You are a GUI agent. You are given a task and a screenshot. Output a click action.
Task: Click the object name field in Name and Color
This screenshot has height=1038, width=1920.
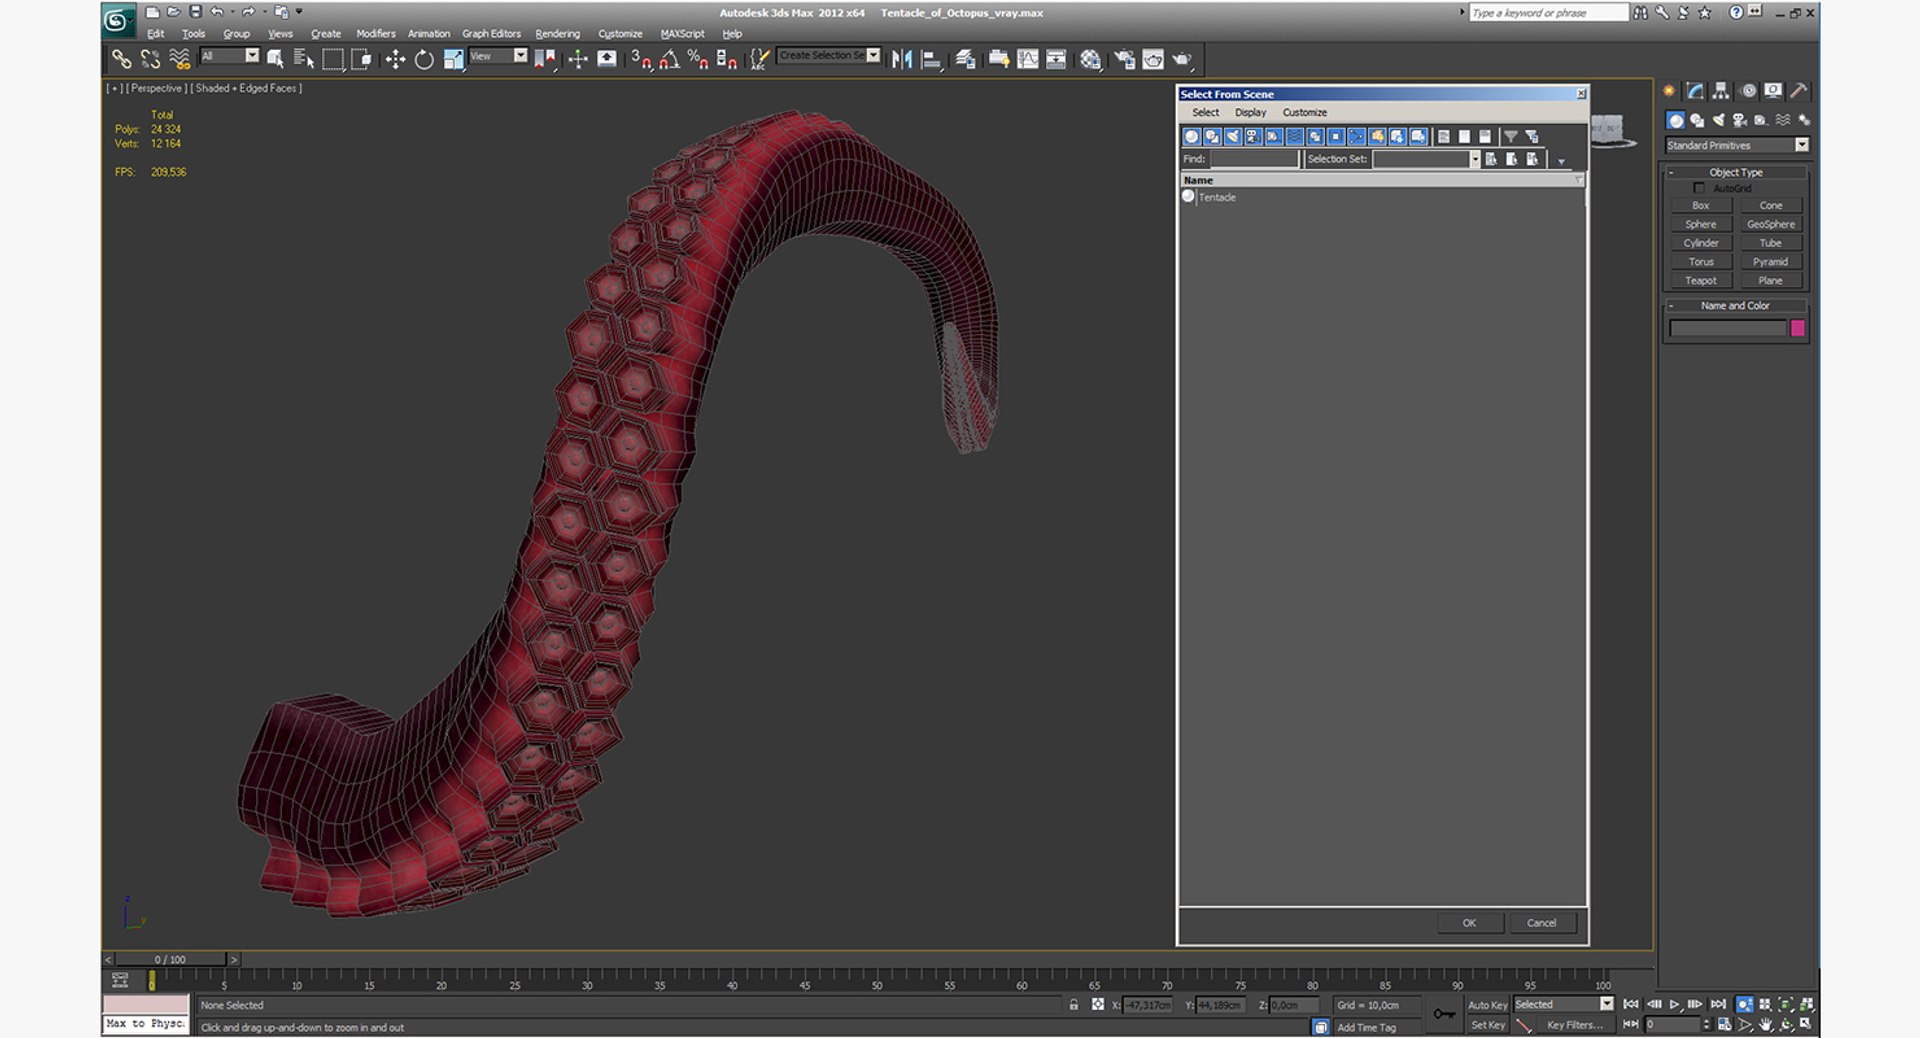1727,328
